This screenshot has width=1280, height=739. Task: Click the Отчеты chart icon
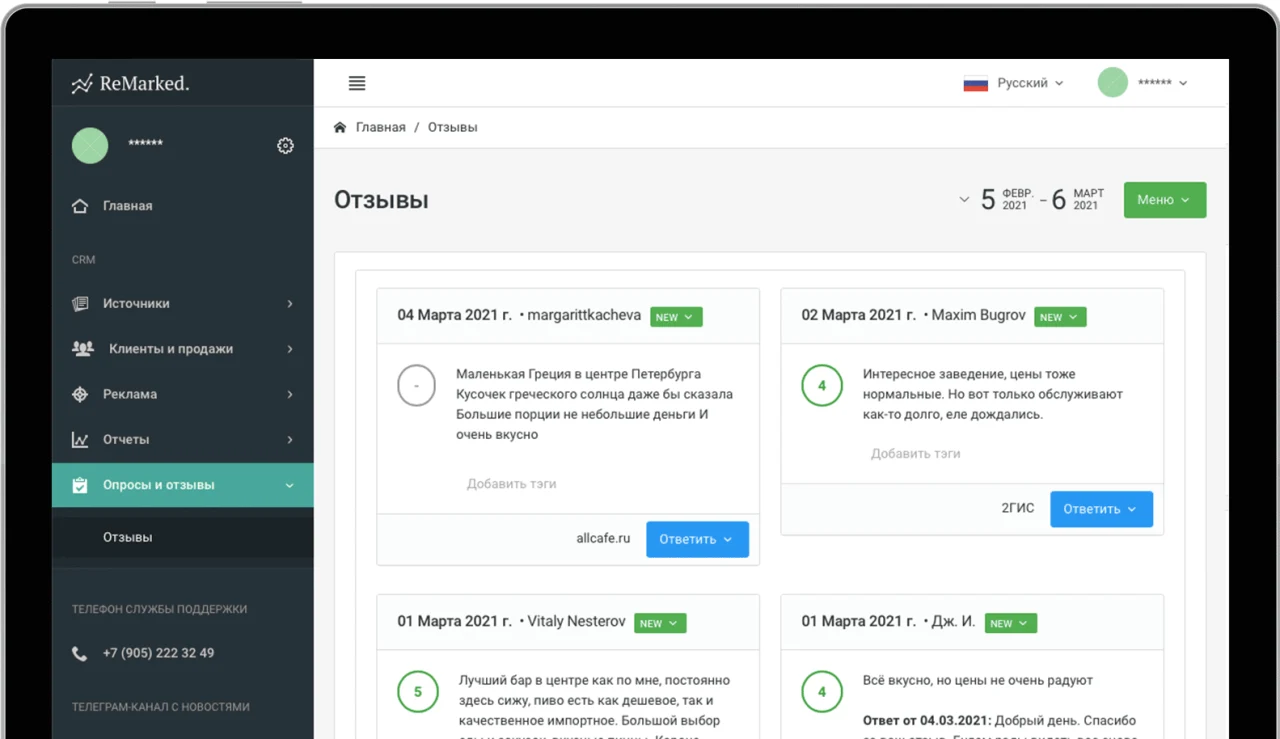(81, 439)
